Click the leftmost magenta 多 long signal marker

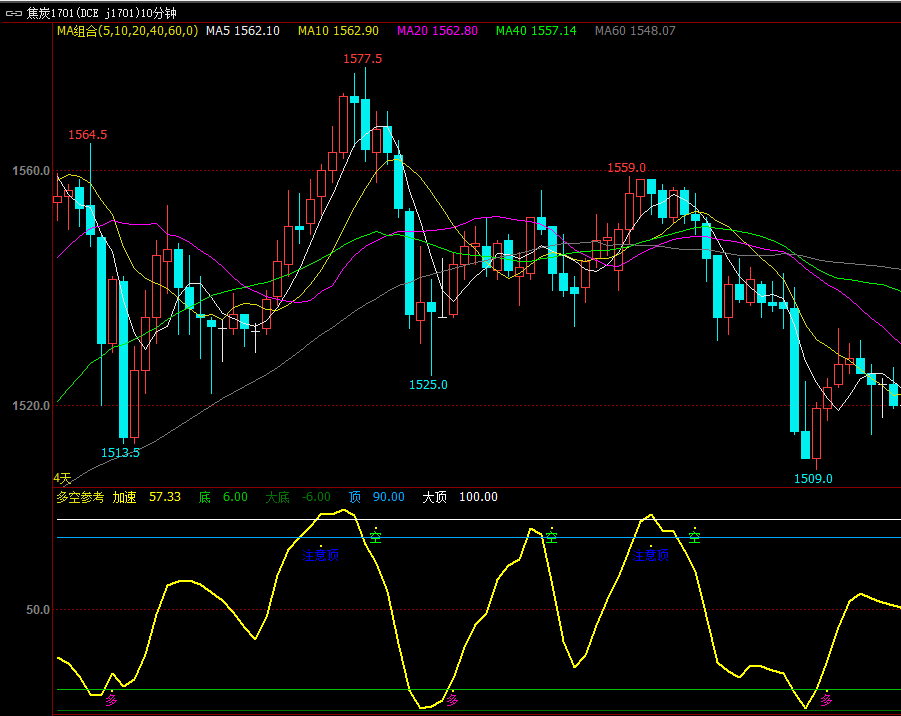(x=112, y=700)
